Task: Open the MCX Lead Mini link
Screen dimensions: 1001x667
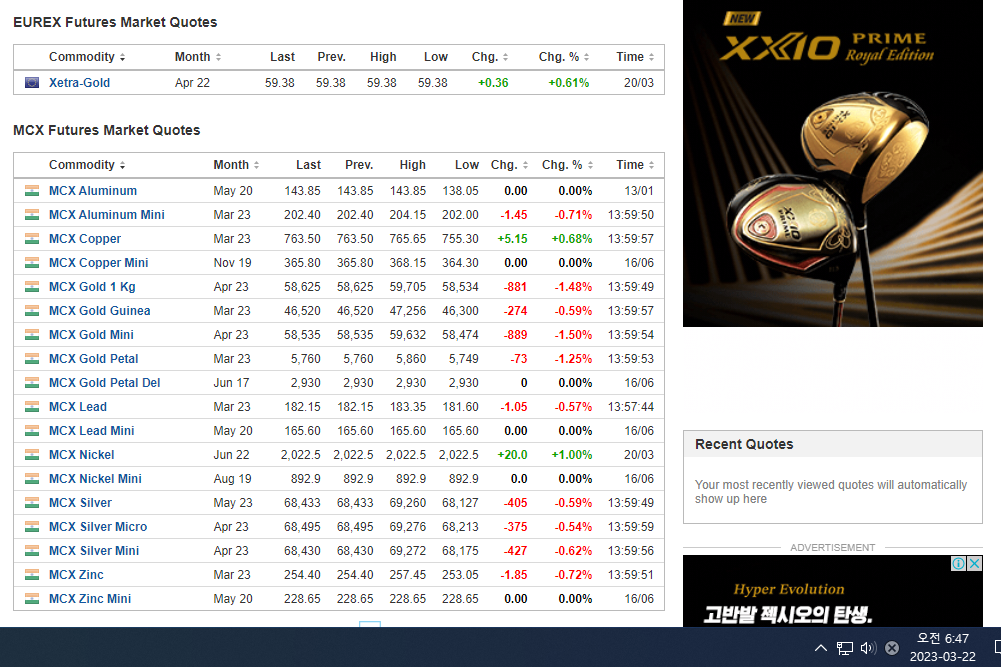Action: click(91, 431)
